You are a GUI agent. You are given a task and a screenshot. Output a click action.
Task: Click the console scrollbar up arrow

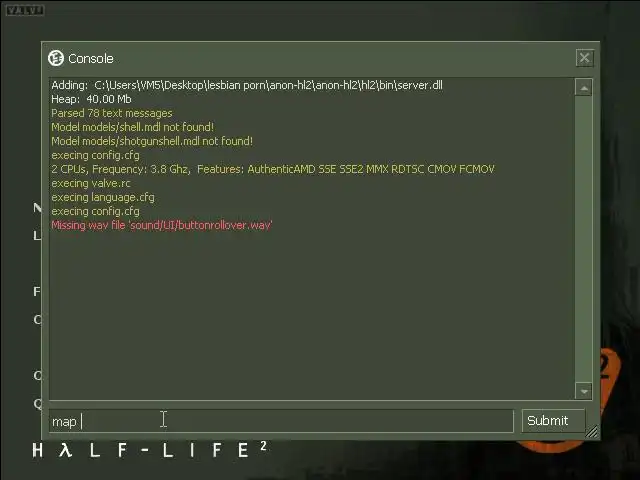click(x=584, y=87)
